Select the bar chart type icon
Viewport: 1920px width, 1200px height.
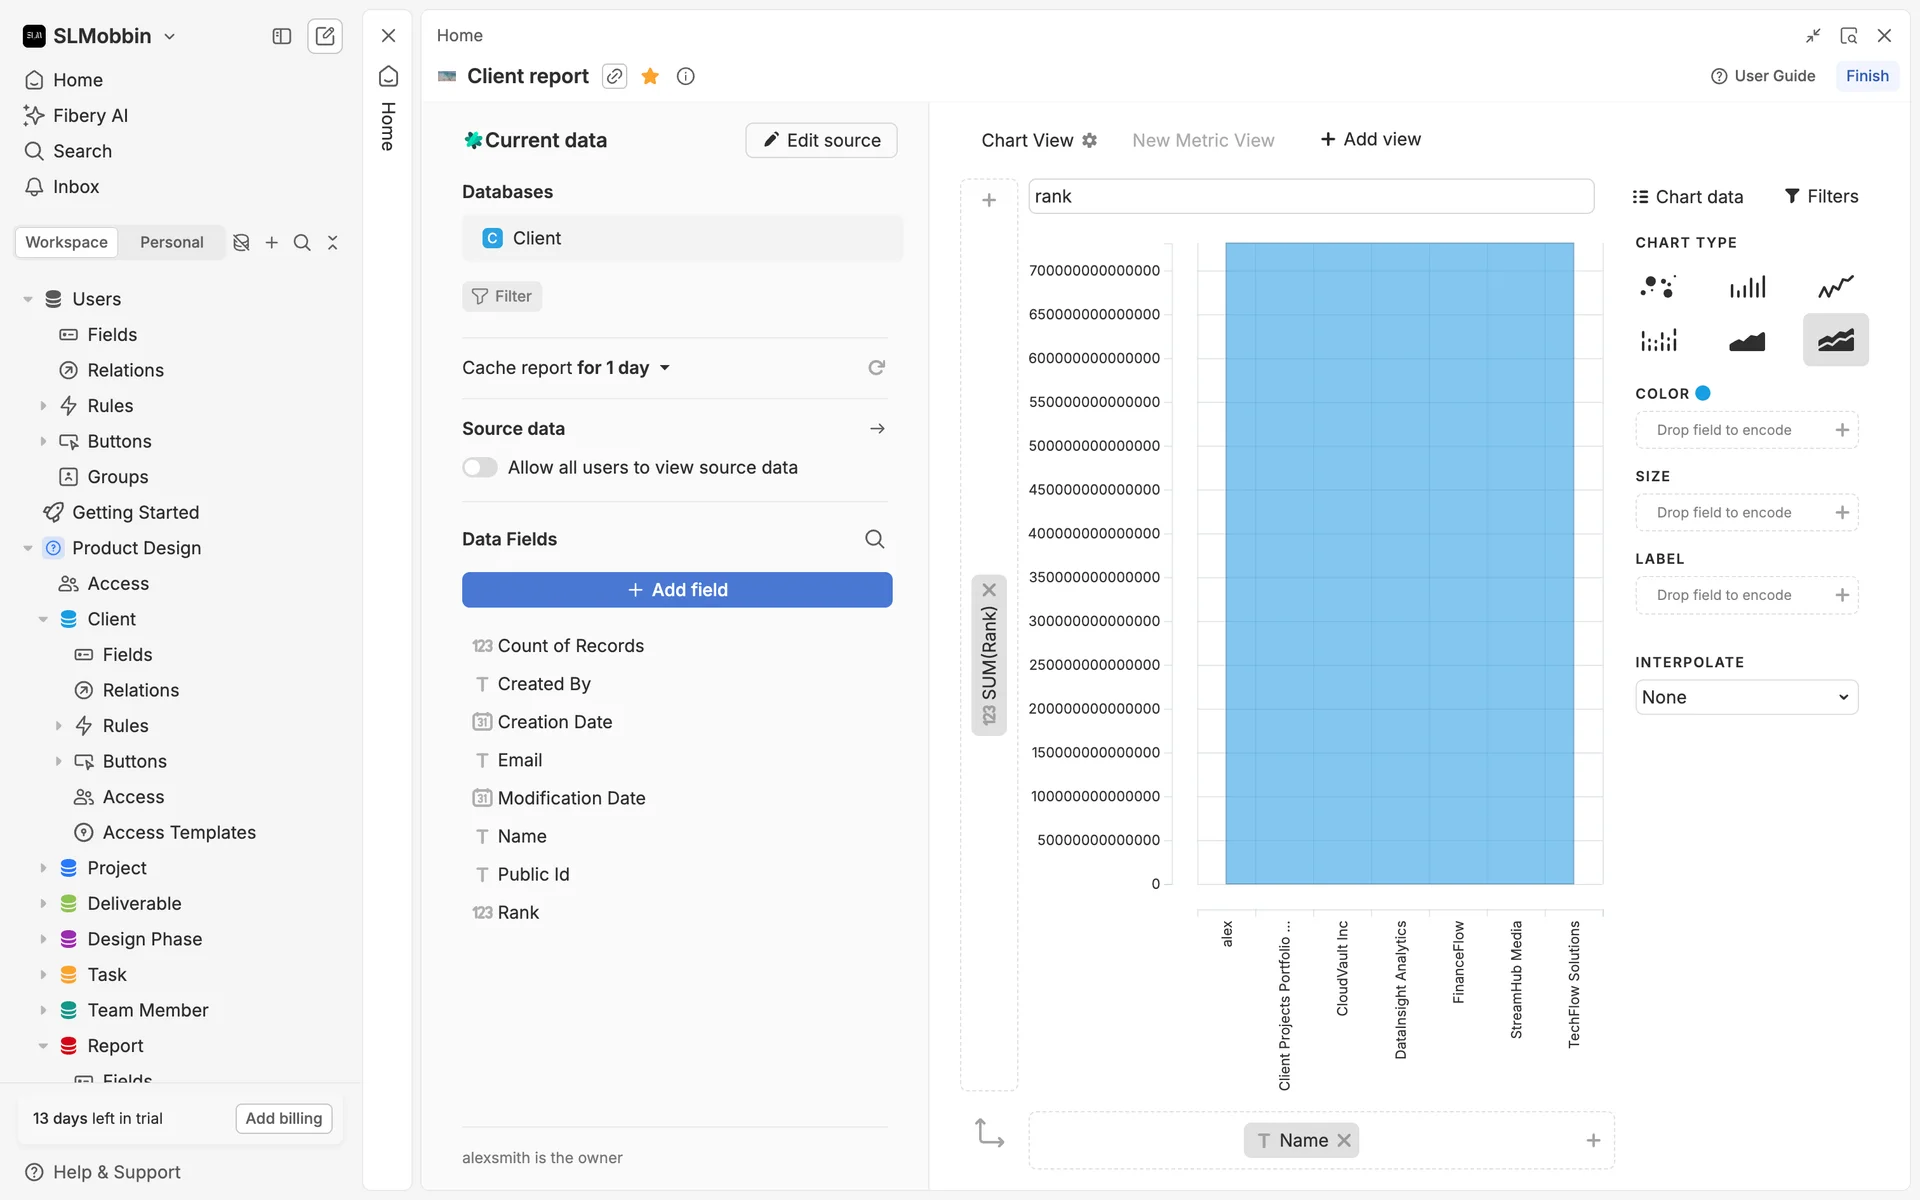(x=1747, y=287)
